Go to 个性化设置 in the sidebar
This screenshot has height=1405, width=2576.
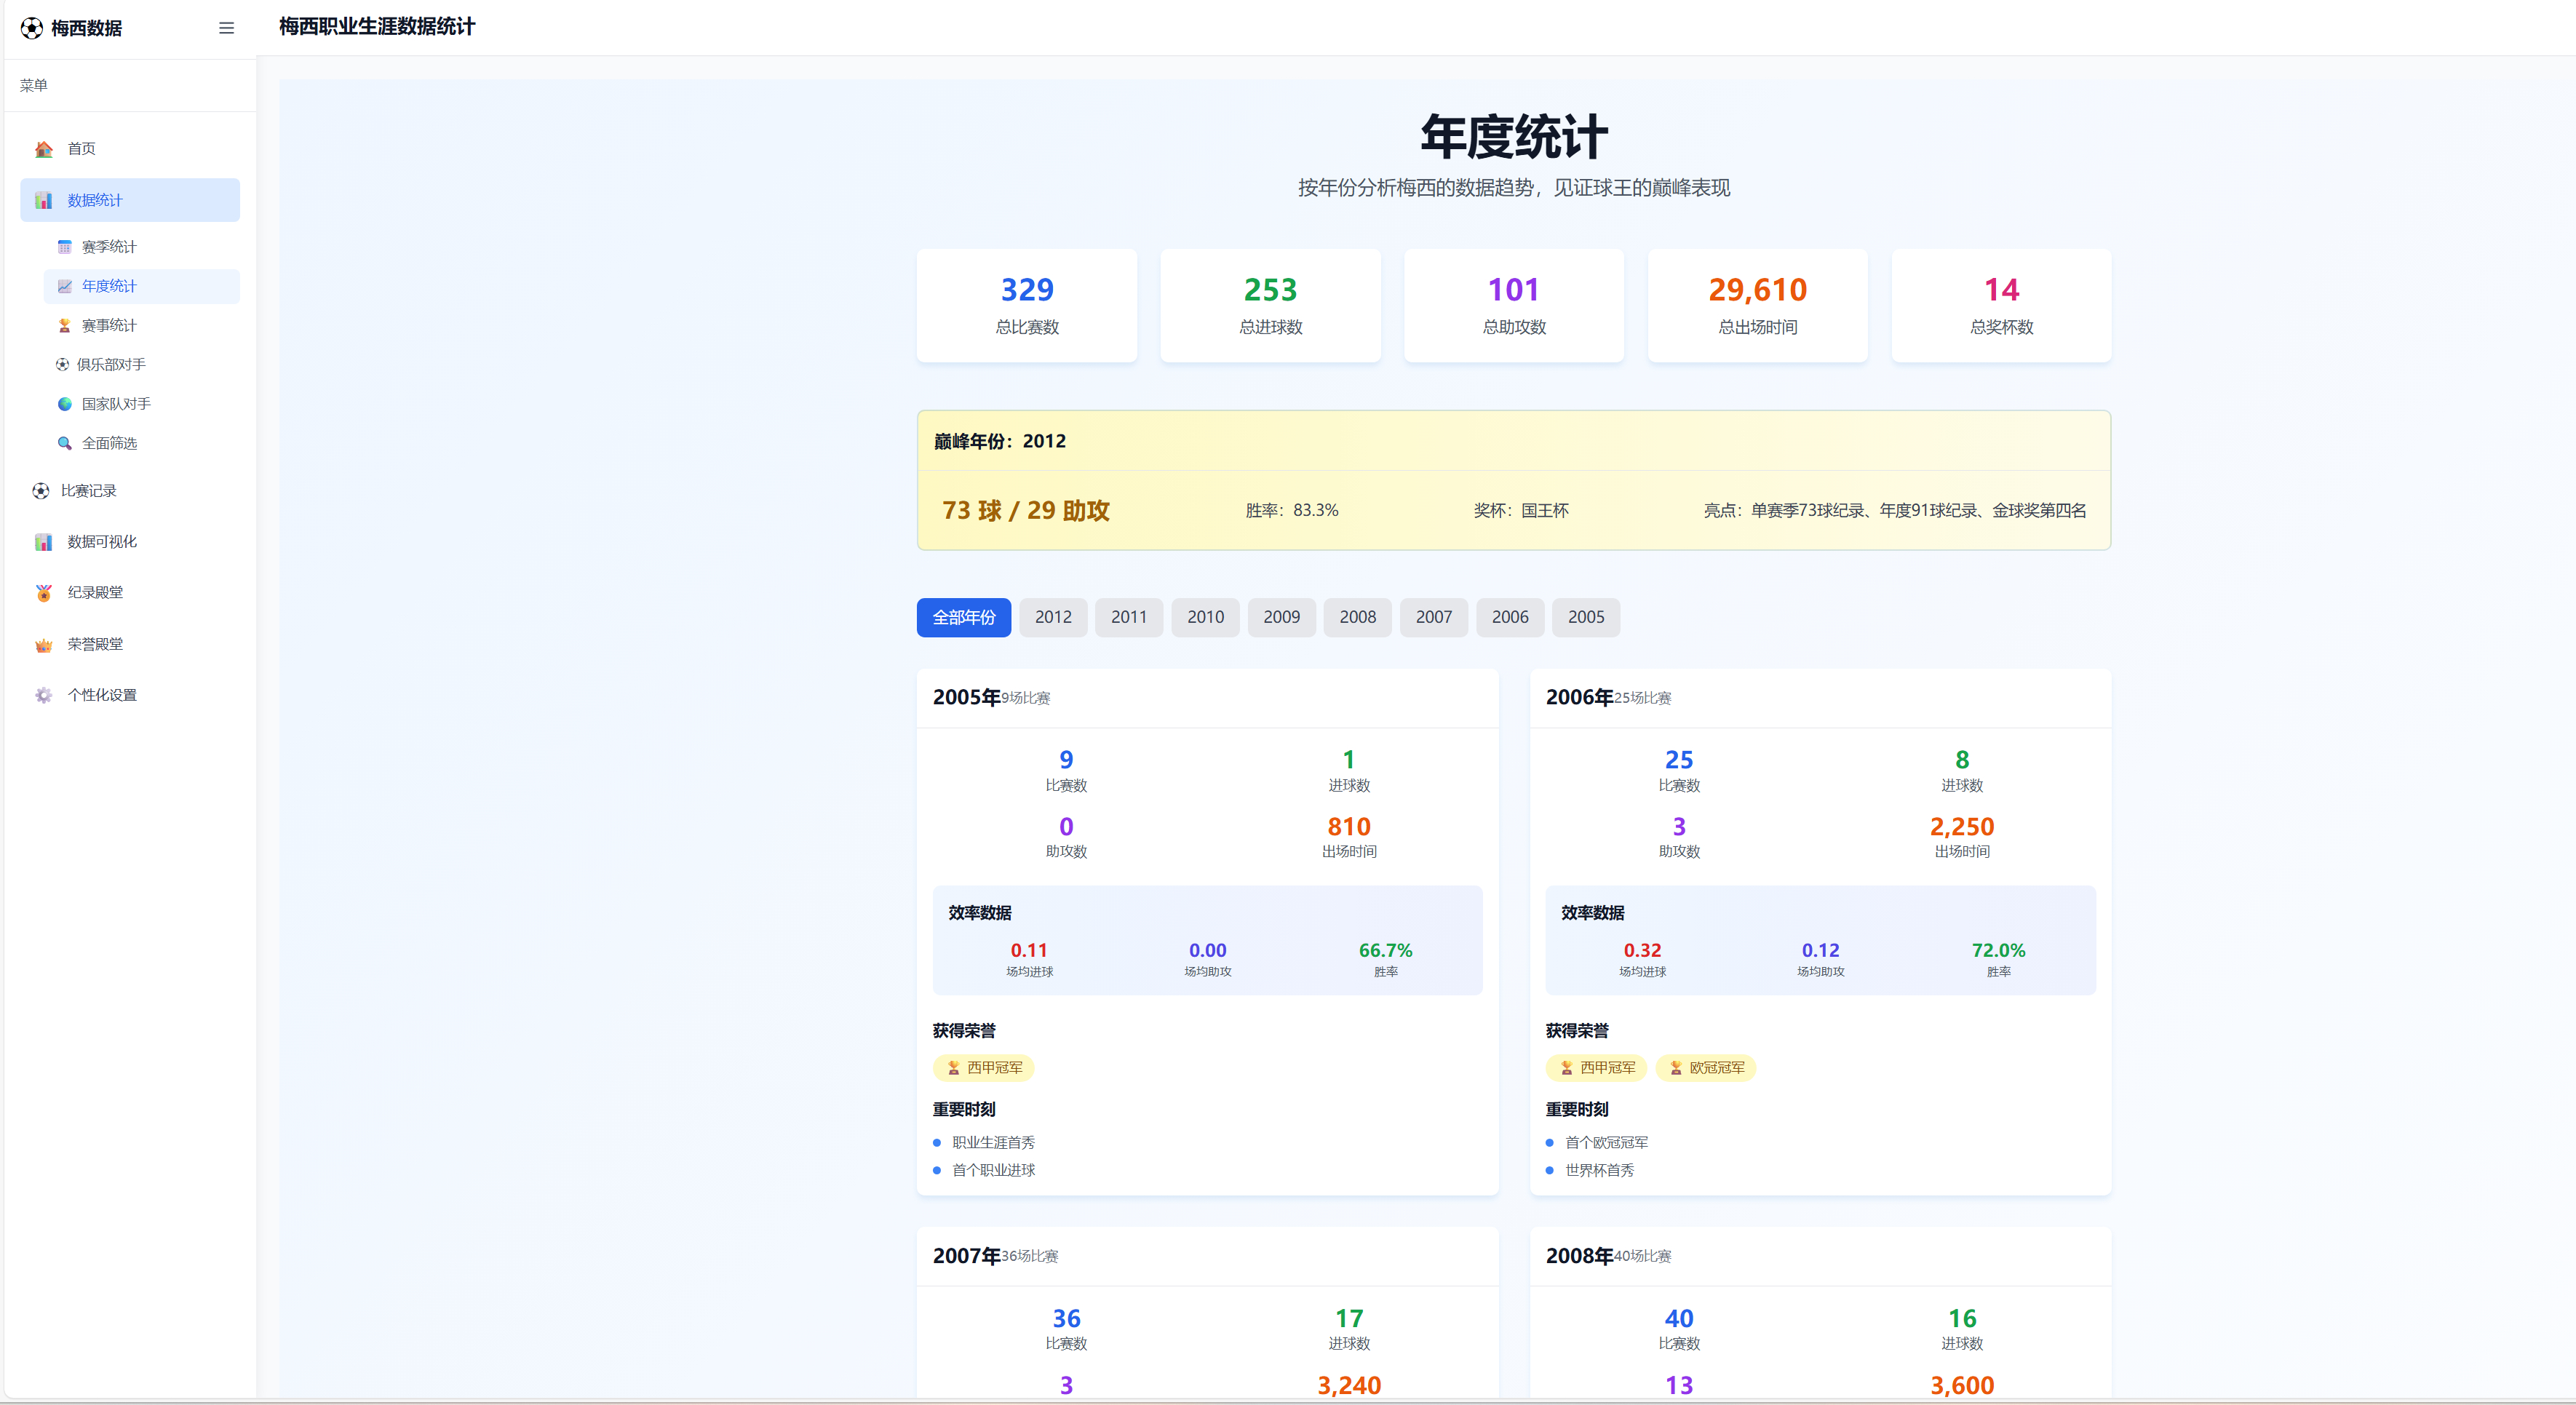click(130, 695)
